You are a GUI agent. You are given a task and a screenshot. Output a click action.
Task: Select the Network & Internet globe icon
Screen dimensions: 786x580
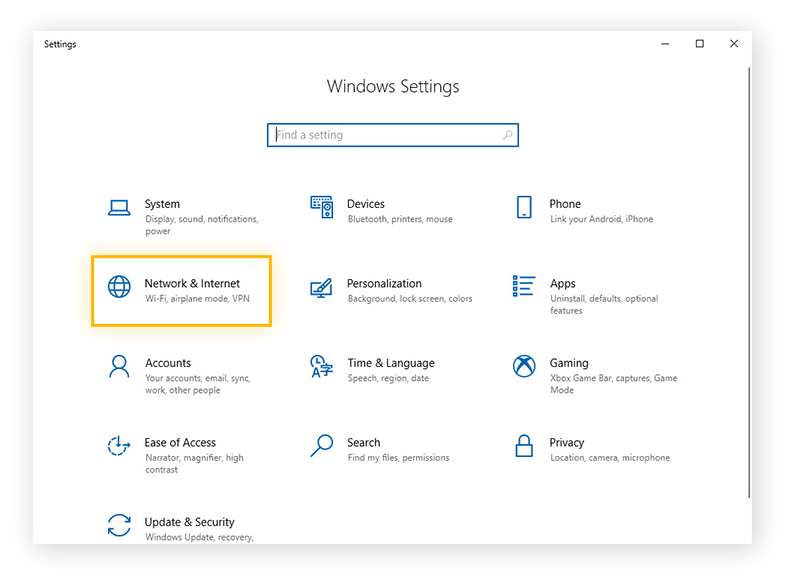pos(119,287)
